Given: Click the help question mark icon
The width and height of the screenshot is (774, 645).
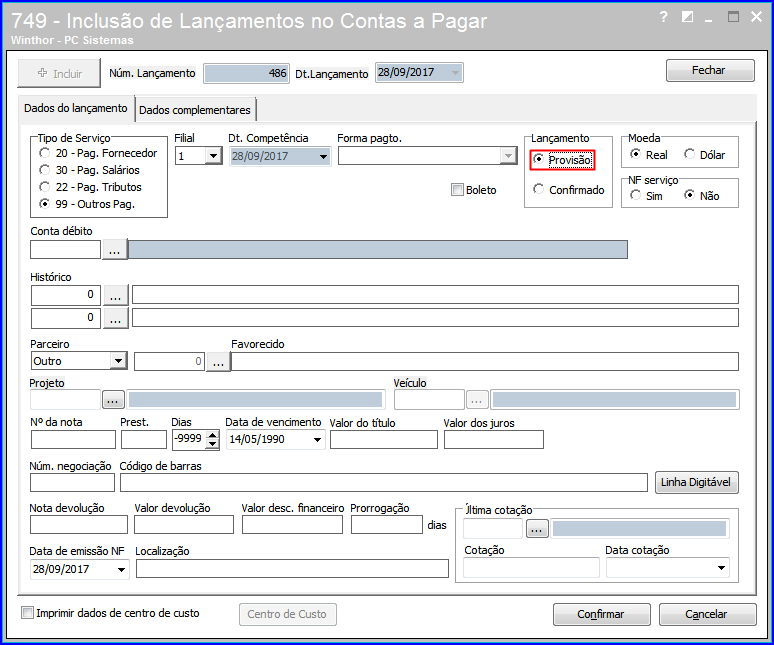Looking at the screenshot, I should tap(664, 17).
